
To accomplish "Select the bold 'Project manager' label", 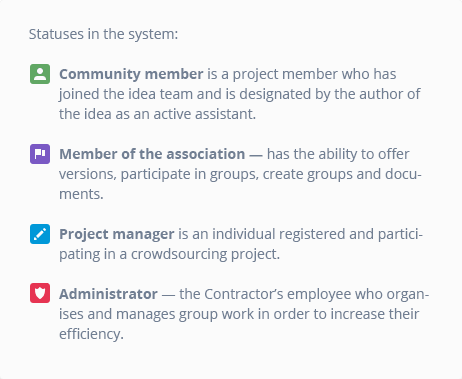I will [117, 234].
